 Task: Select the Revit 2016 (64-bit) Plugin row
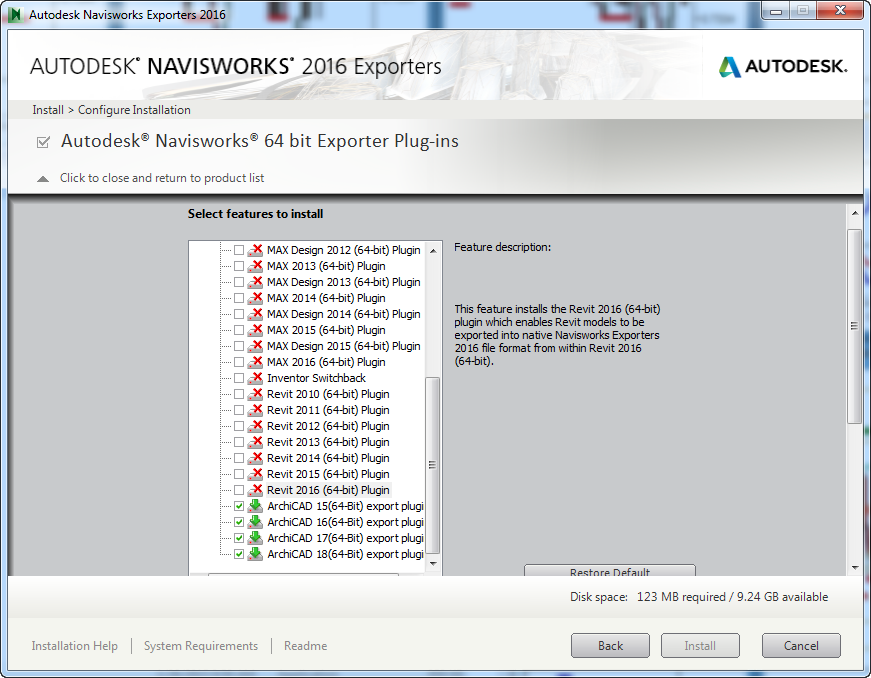pos(328,490)
